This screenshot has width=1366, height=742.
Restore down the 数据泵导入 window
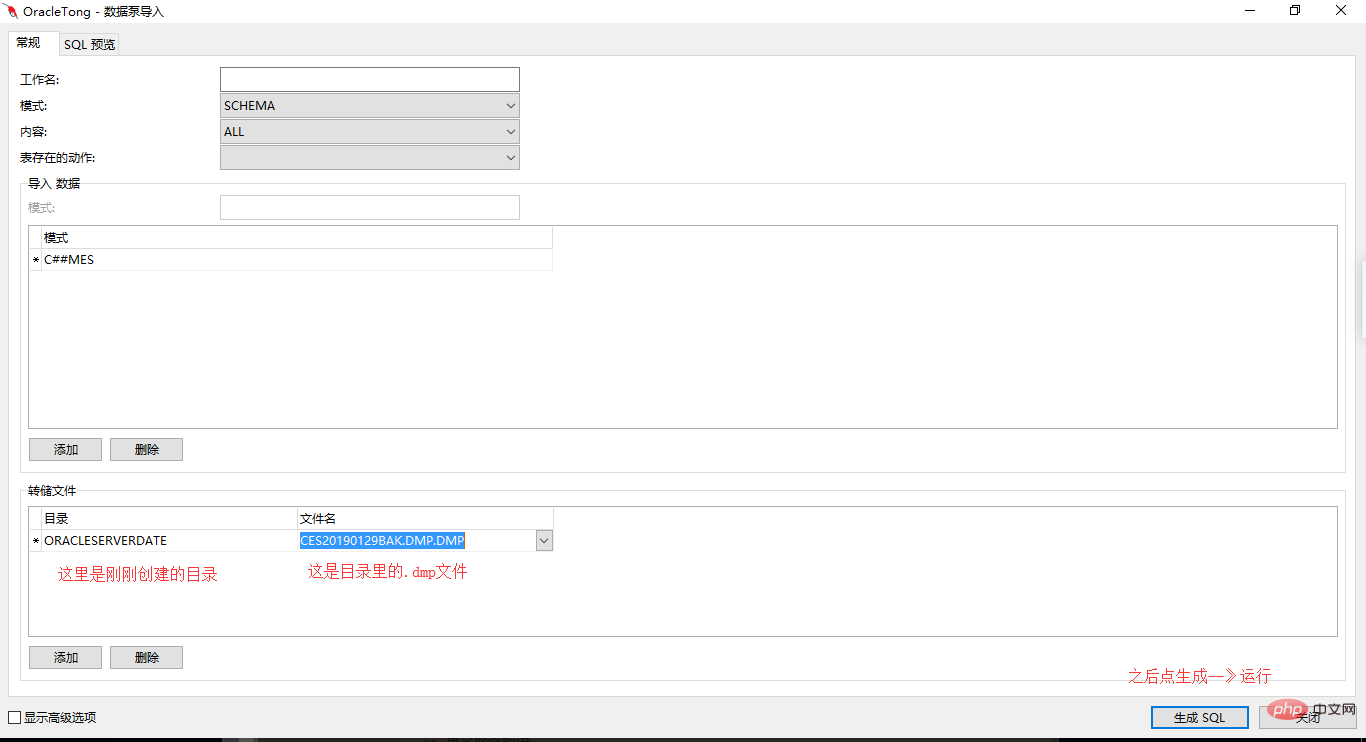[x=1295, y=11]
